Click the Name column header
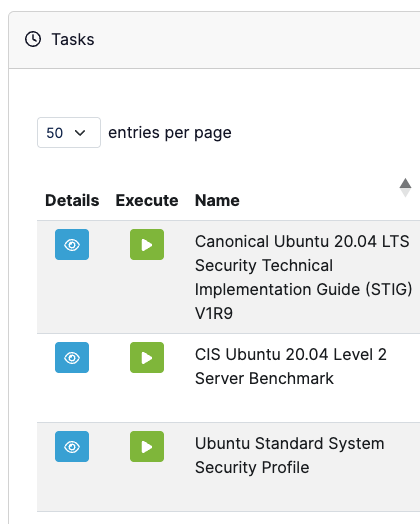This screenshot has width=420, height=524. 217,200
